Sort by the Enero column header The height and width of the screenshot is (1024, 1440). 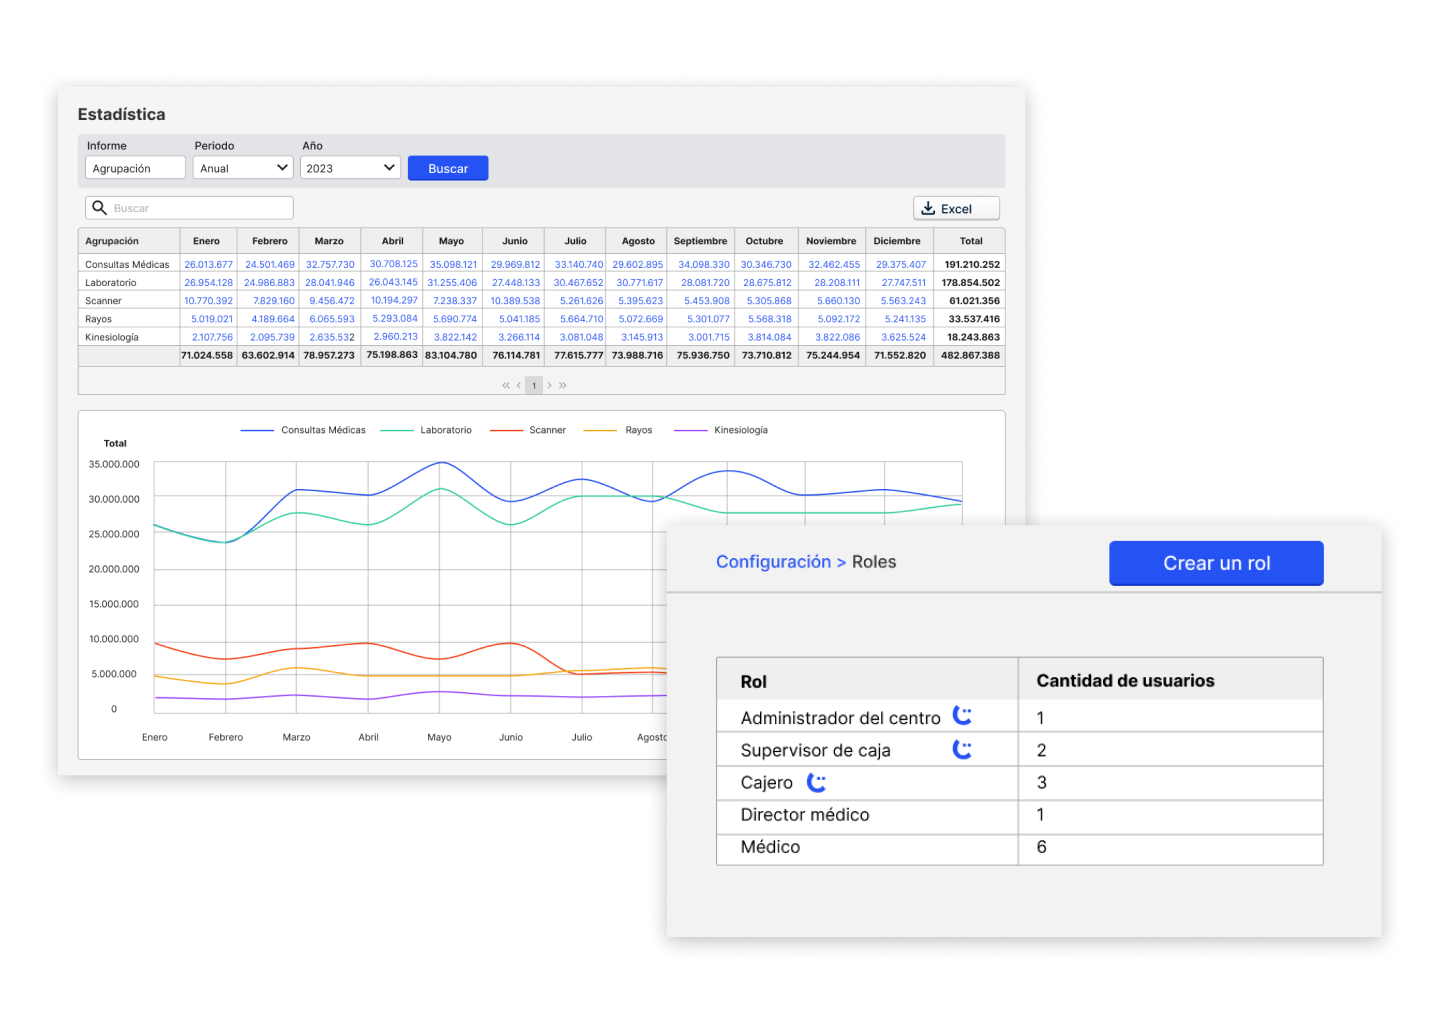[x=207, y=241]
